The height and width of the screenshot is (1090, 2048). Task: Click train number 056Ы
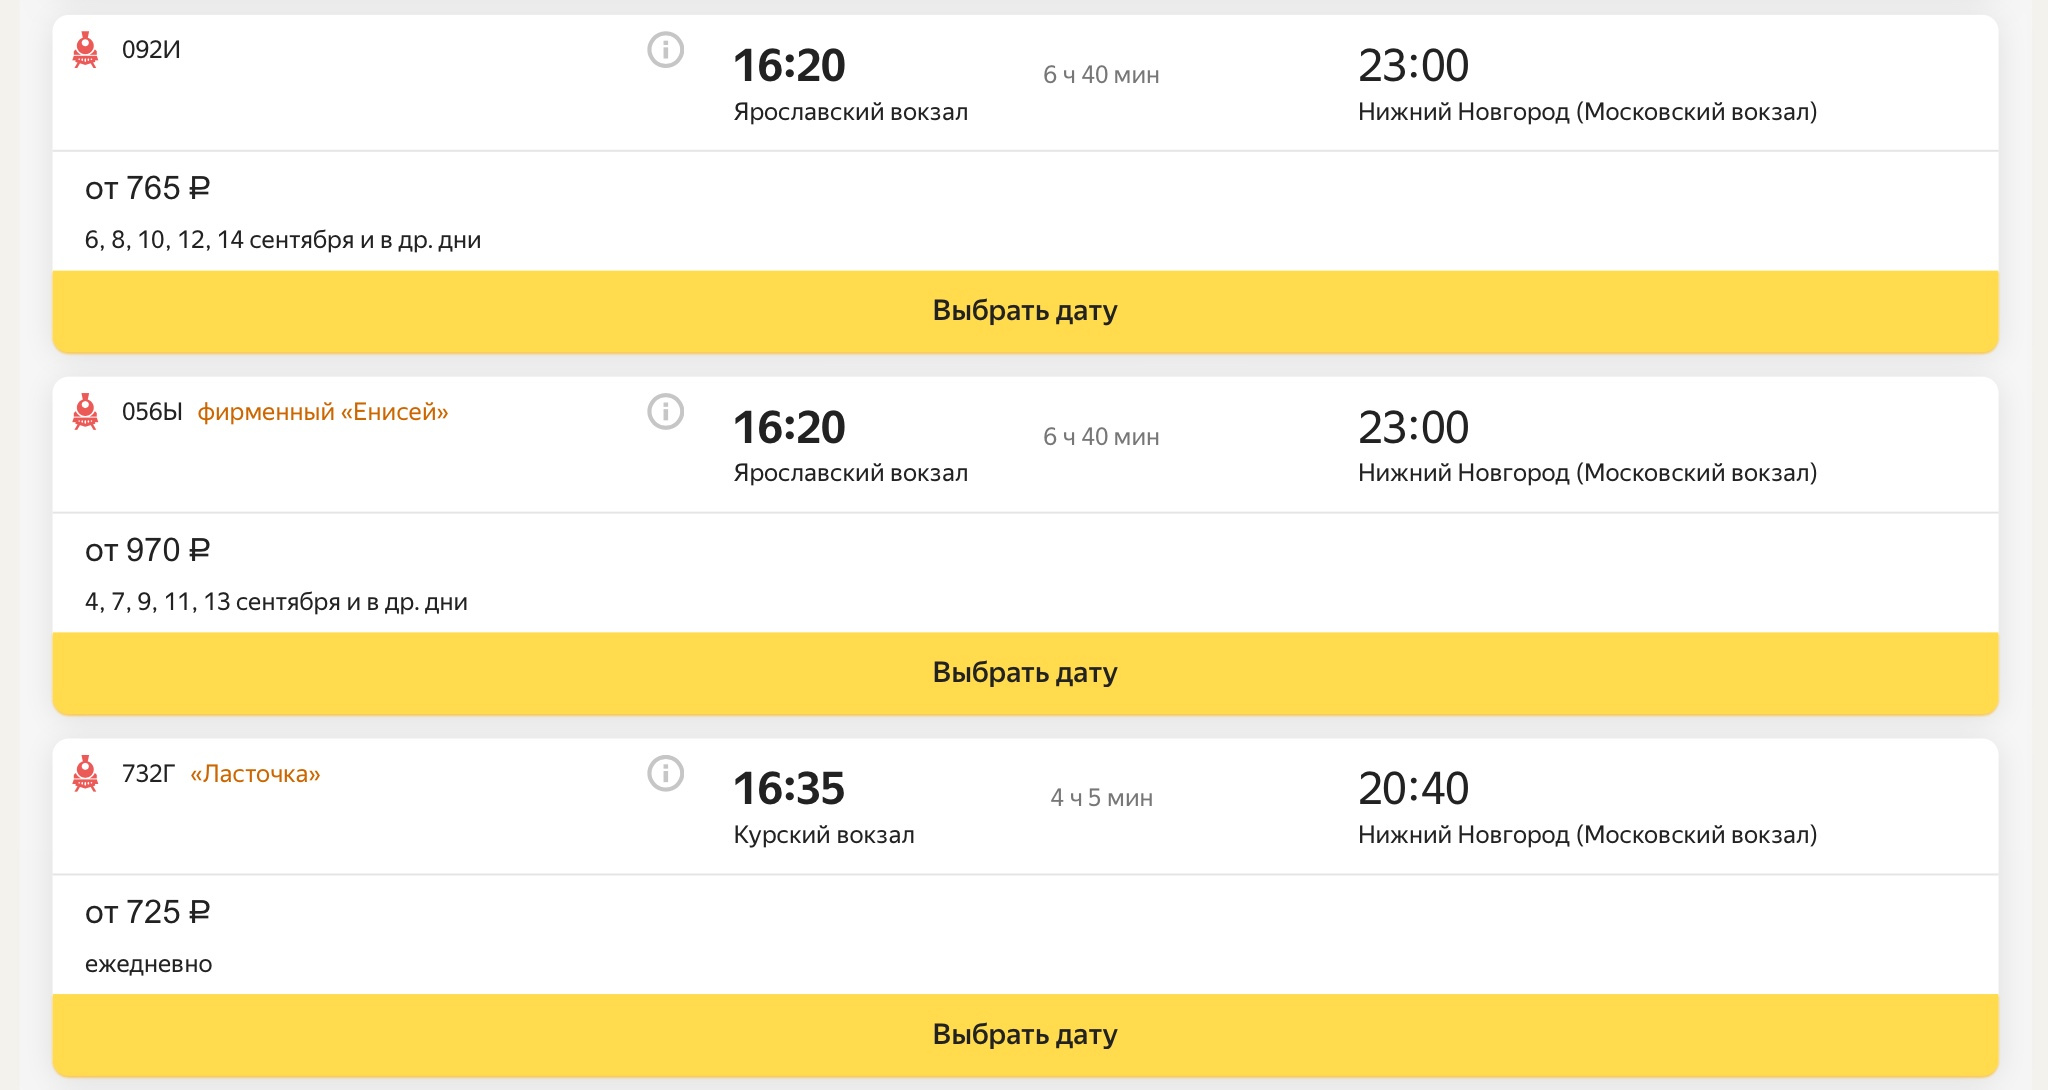pyautogui.click(x=152, y=412)
